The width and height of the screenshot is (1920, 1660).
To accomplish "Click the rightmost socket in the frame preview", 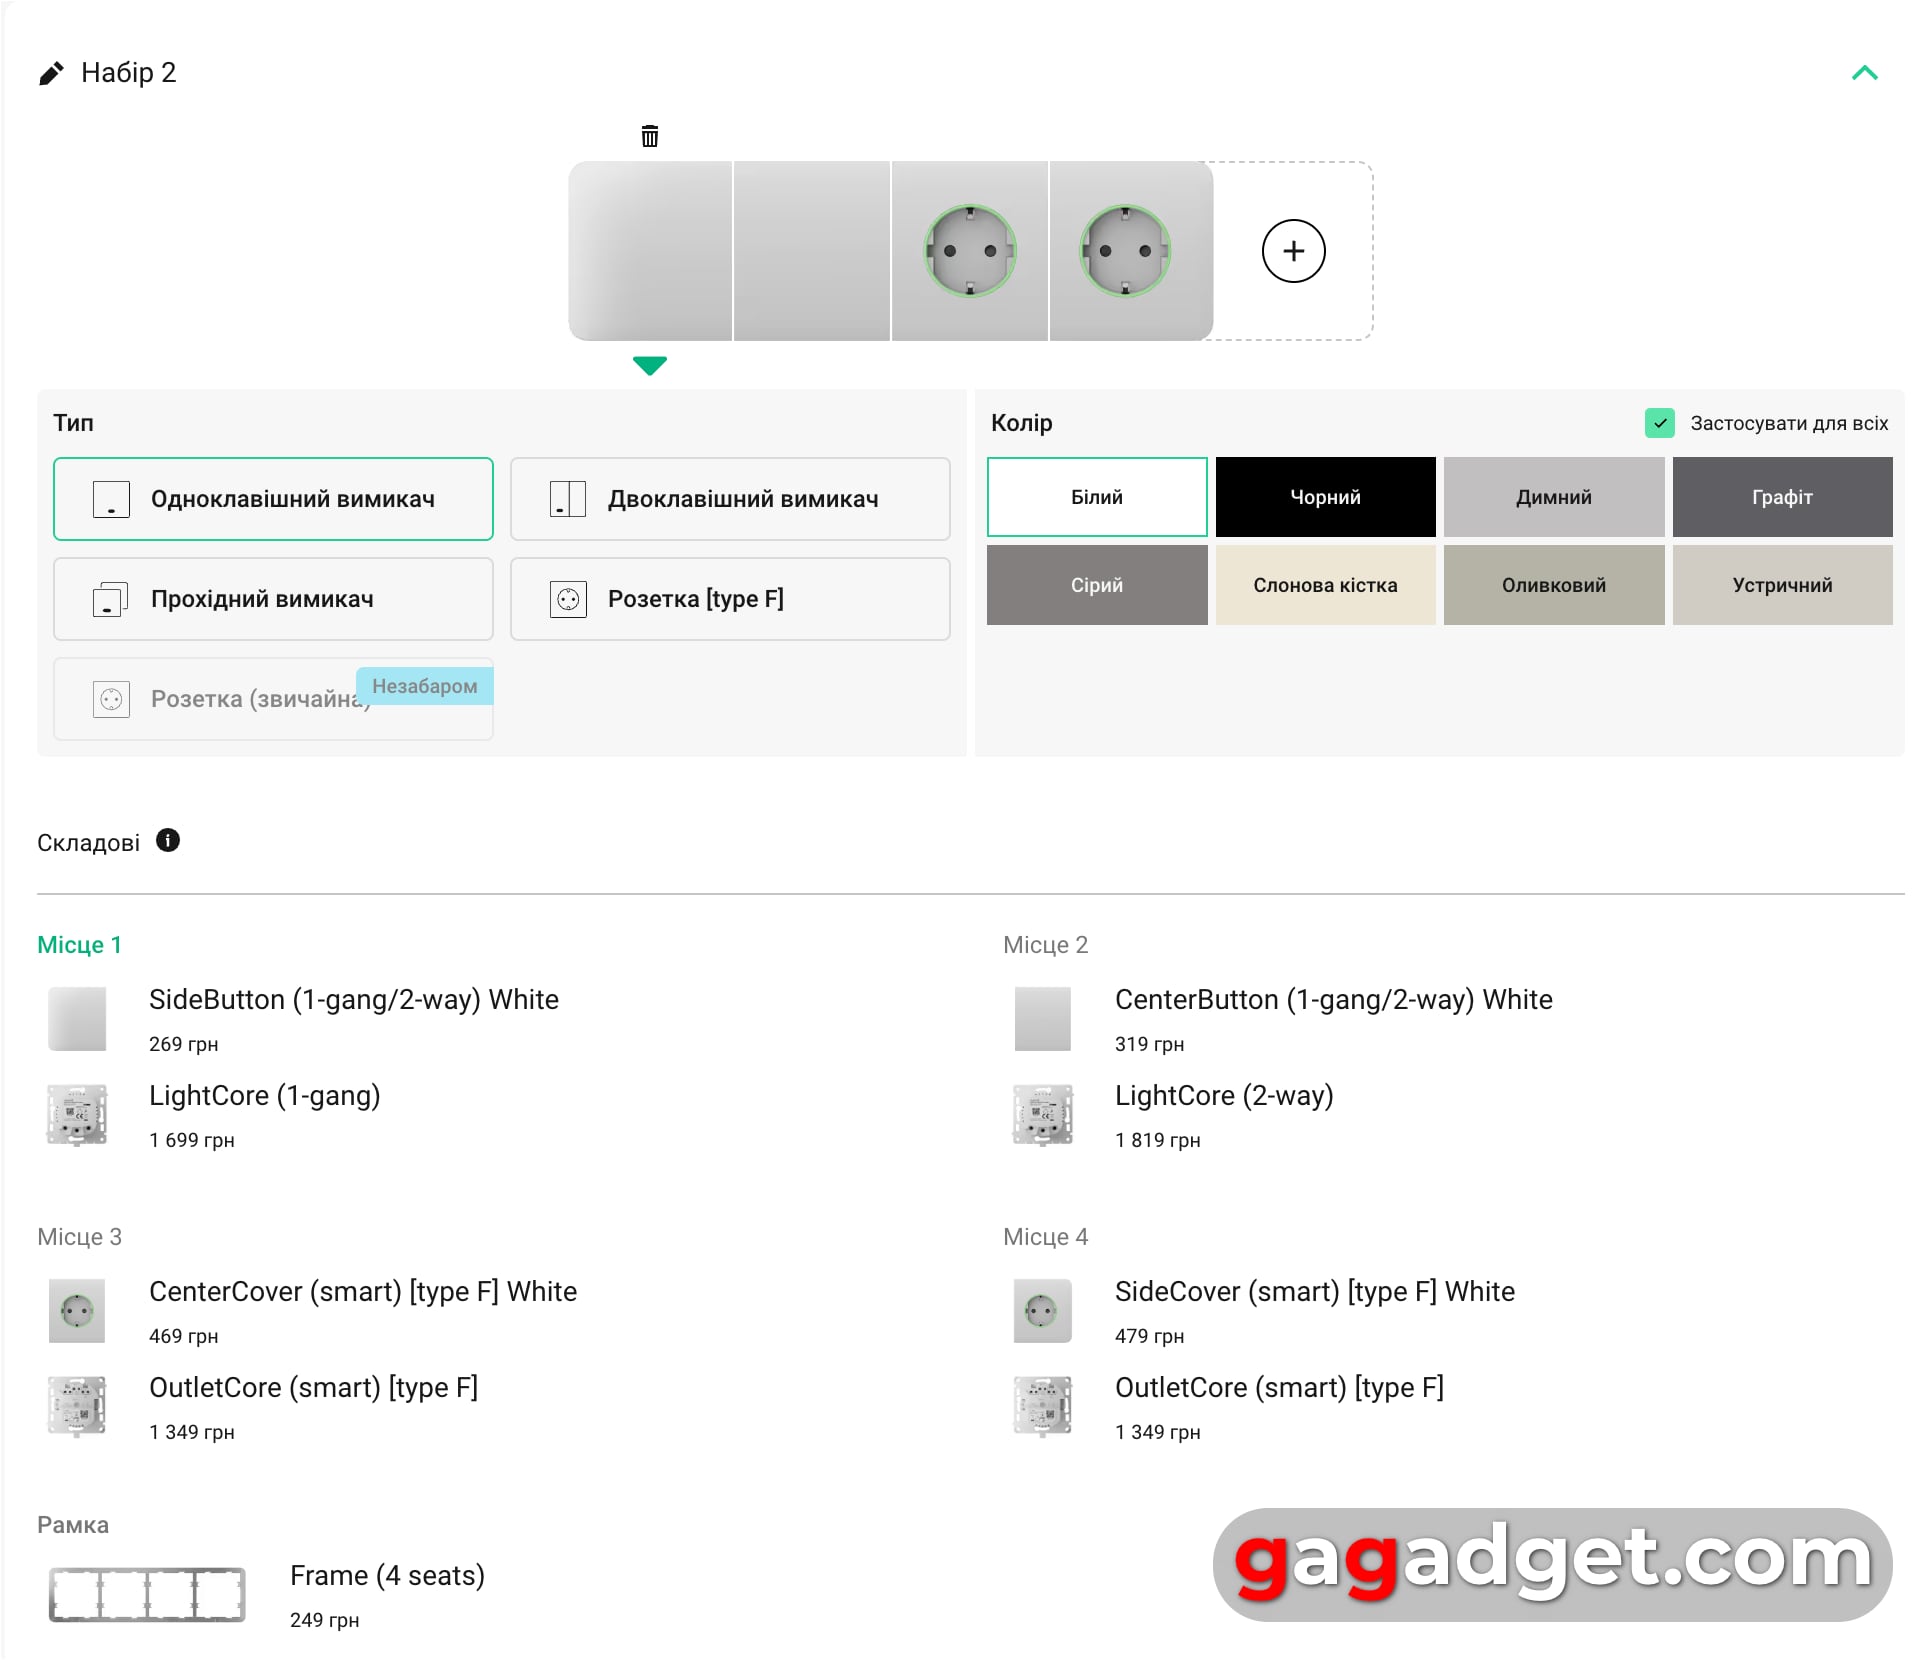I will pos(1125,251).
